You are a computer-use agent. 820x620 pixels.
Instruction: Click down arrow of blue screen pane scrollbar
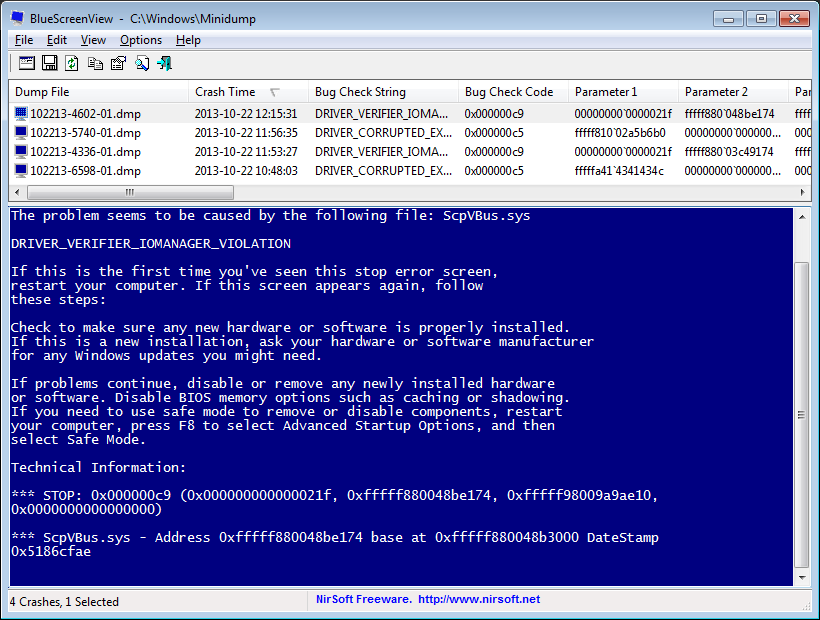[802, 578]
